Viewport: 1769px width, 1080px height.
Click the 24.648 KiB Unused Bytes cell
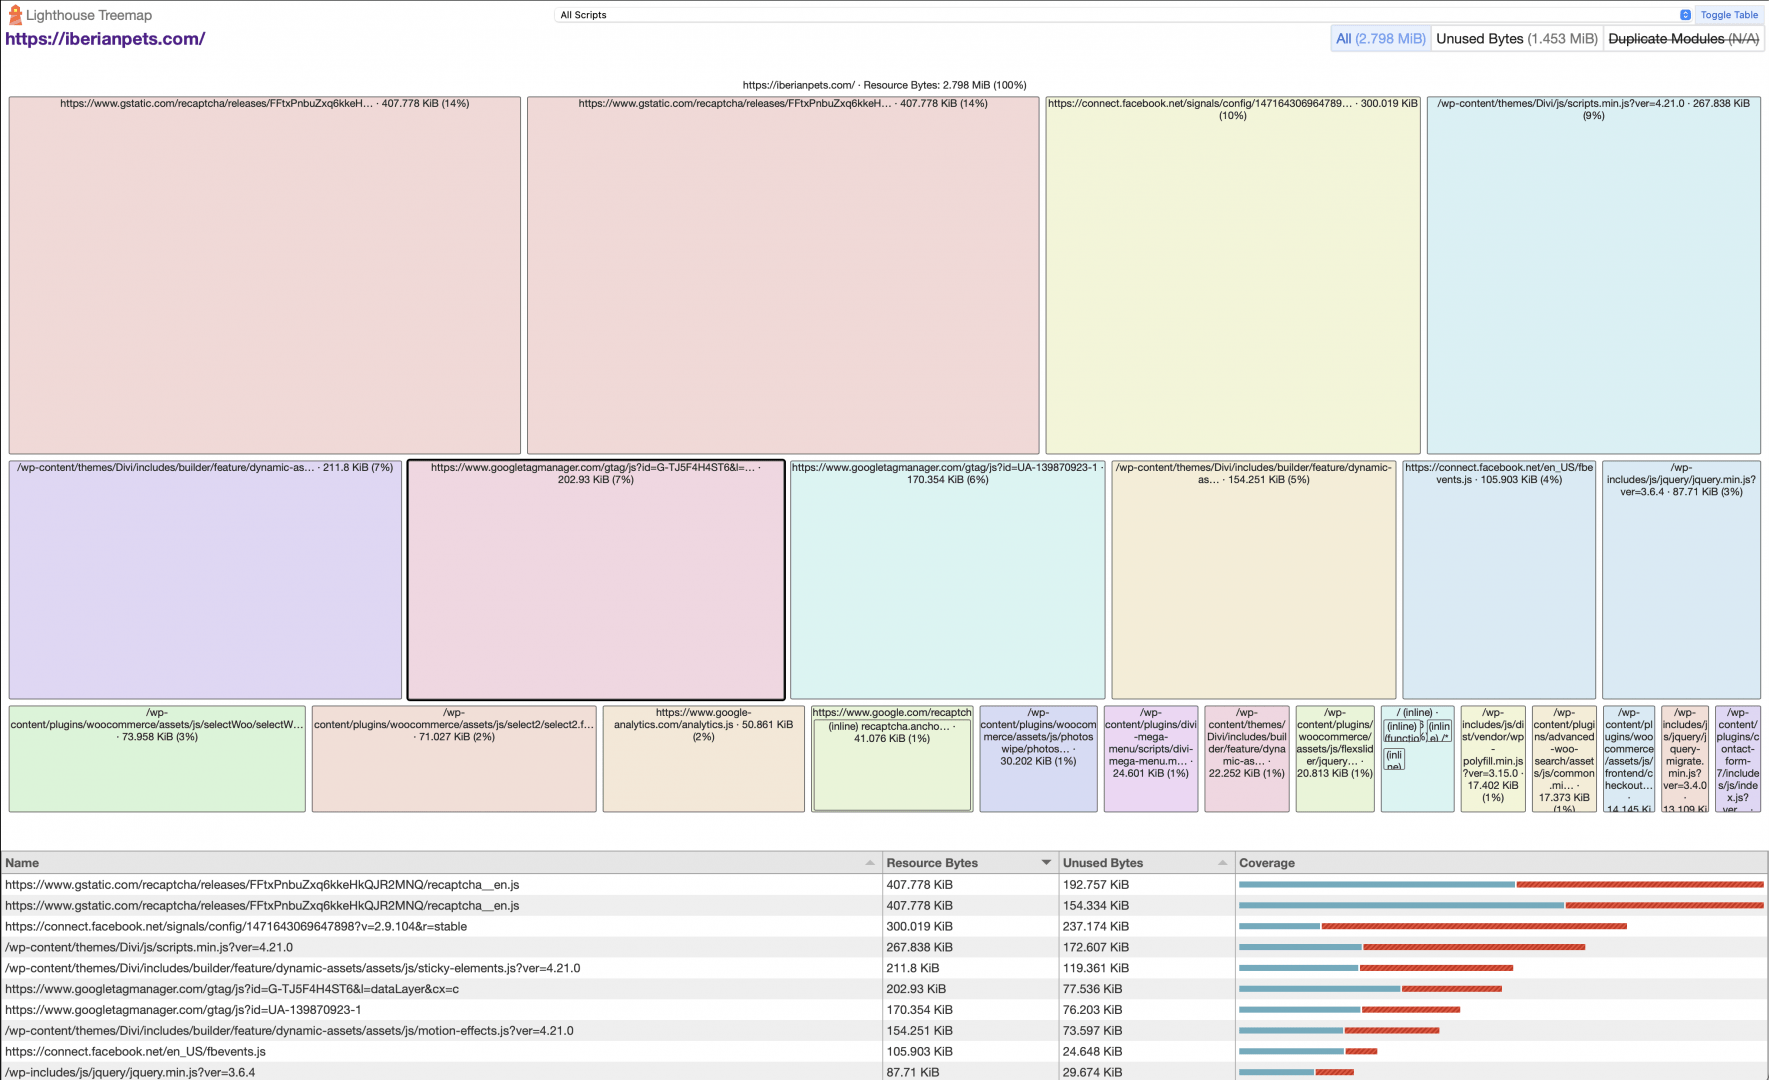click(1147, 1052)
